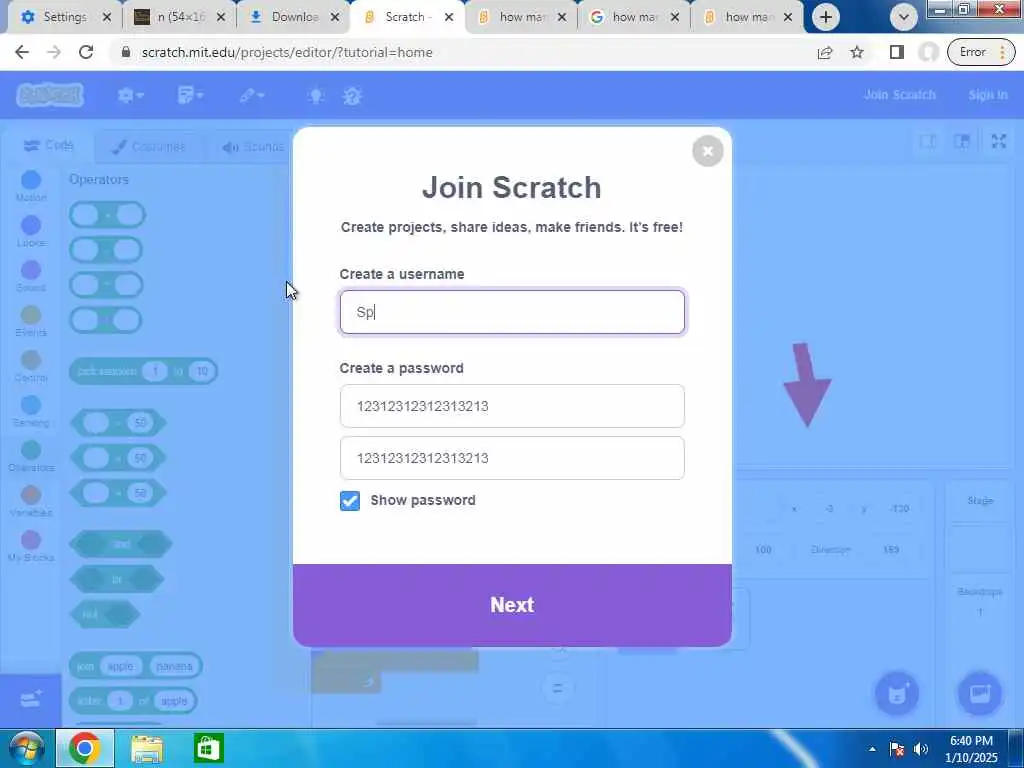Click the Next button
This screenshot has height=768, width=1024.
[x=512, y=605]
